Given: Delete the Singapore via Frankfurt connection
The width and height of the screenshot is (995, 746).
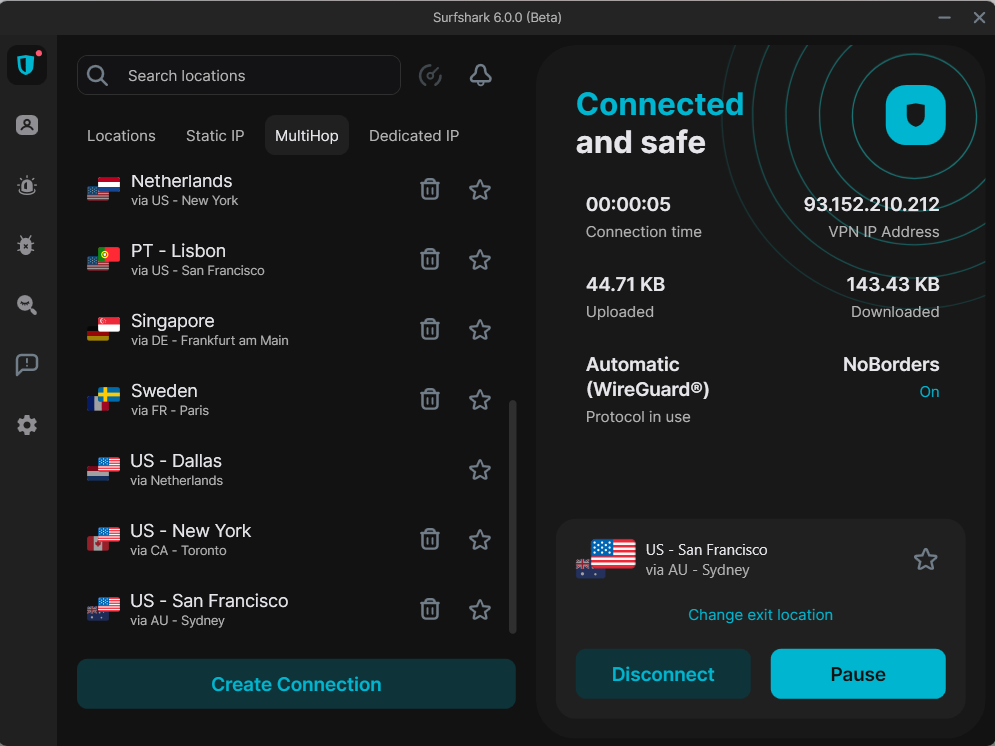Looking at the screenshot, I should point(430,330).
